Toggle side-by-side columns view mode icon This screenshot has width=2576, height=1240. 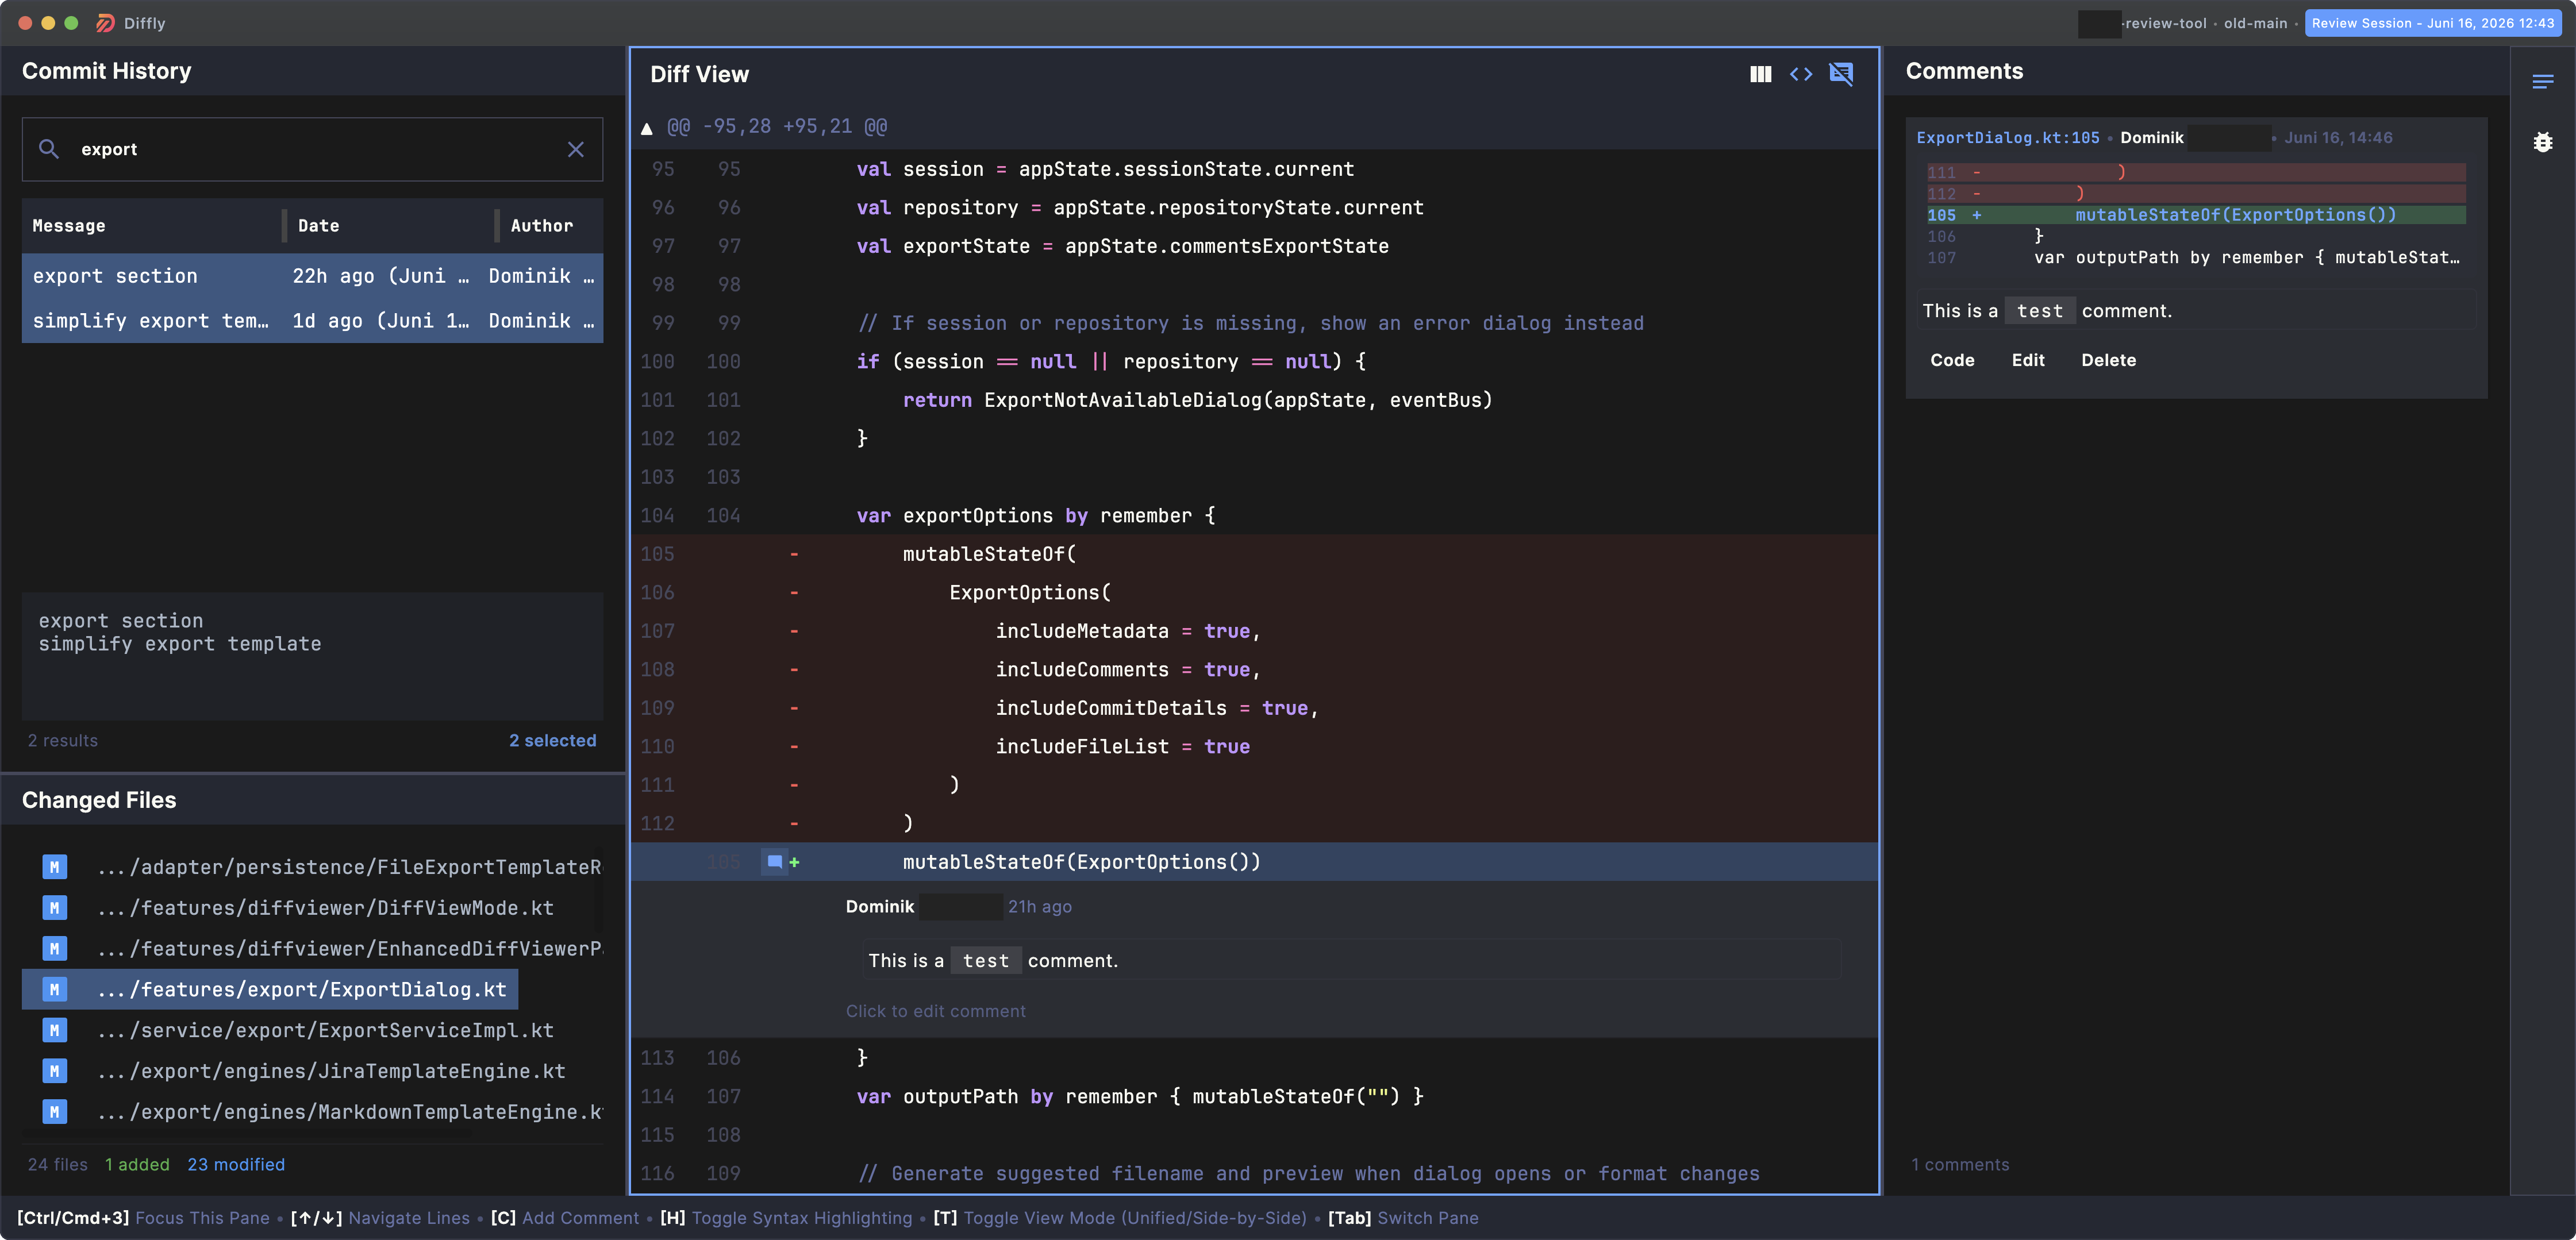tap(1760, 74)
